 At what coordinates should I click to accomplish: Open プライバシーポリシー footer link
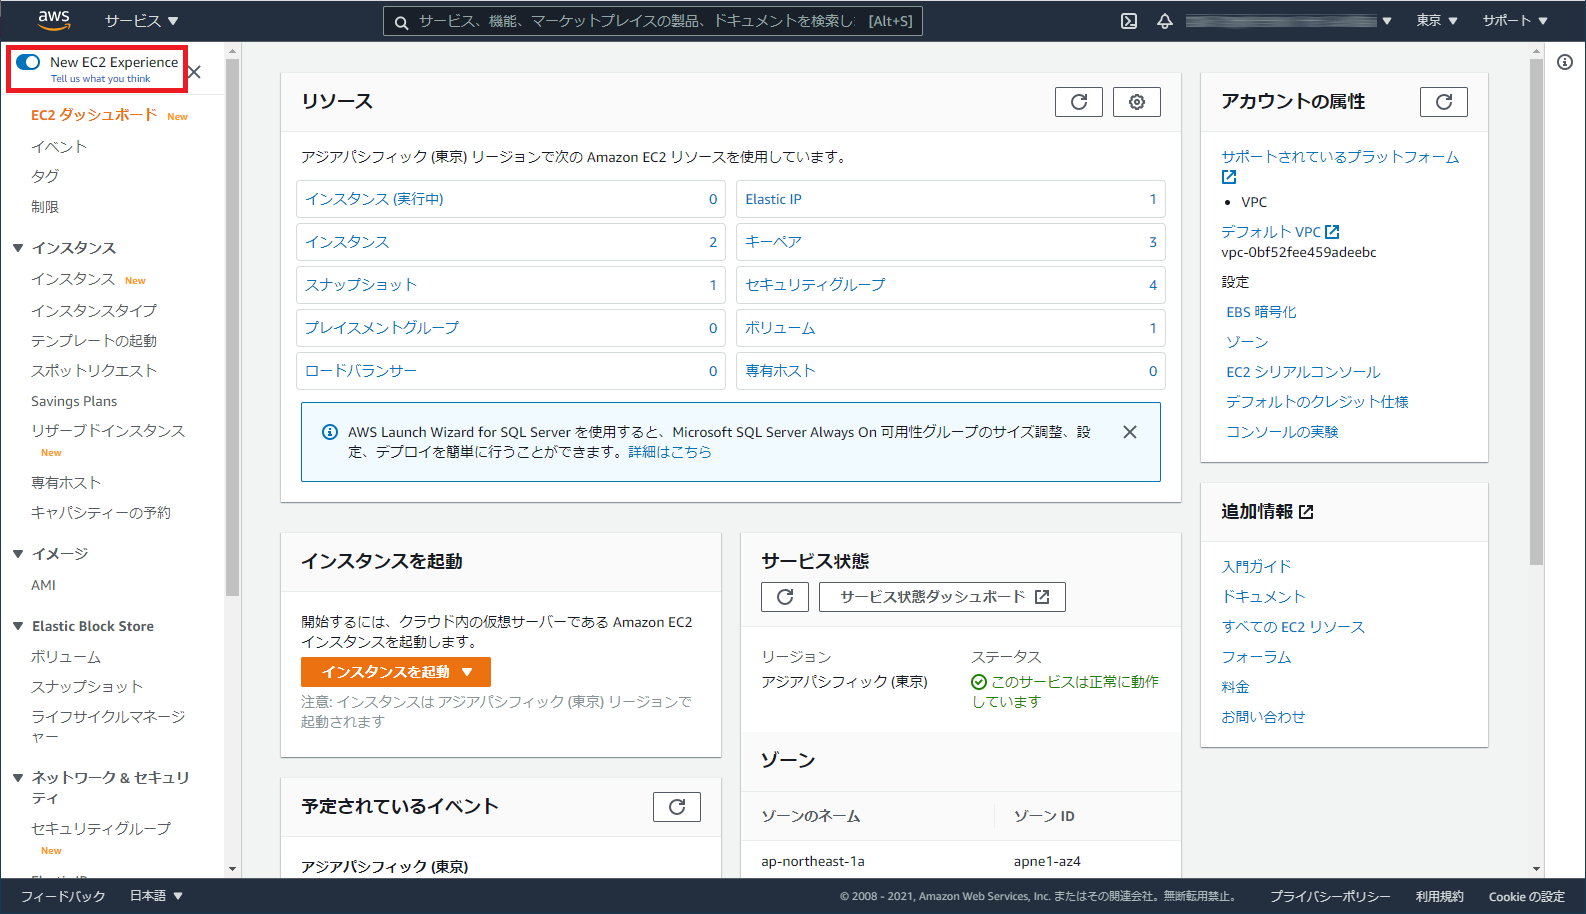click(x=1330, y=896)
